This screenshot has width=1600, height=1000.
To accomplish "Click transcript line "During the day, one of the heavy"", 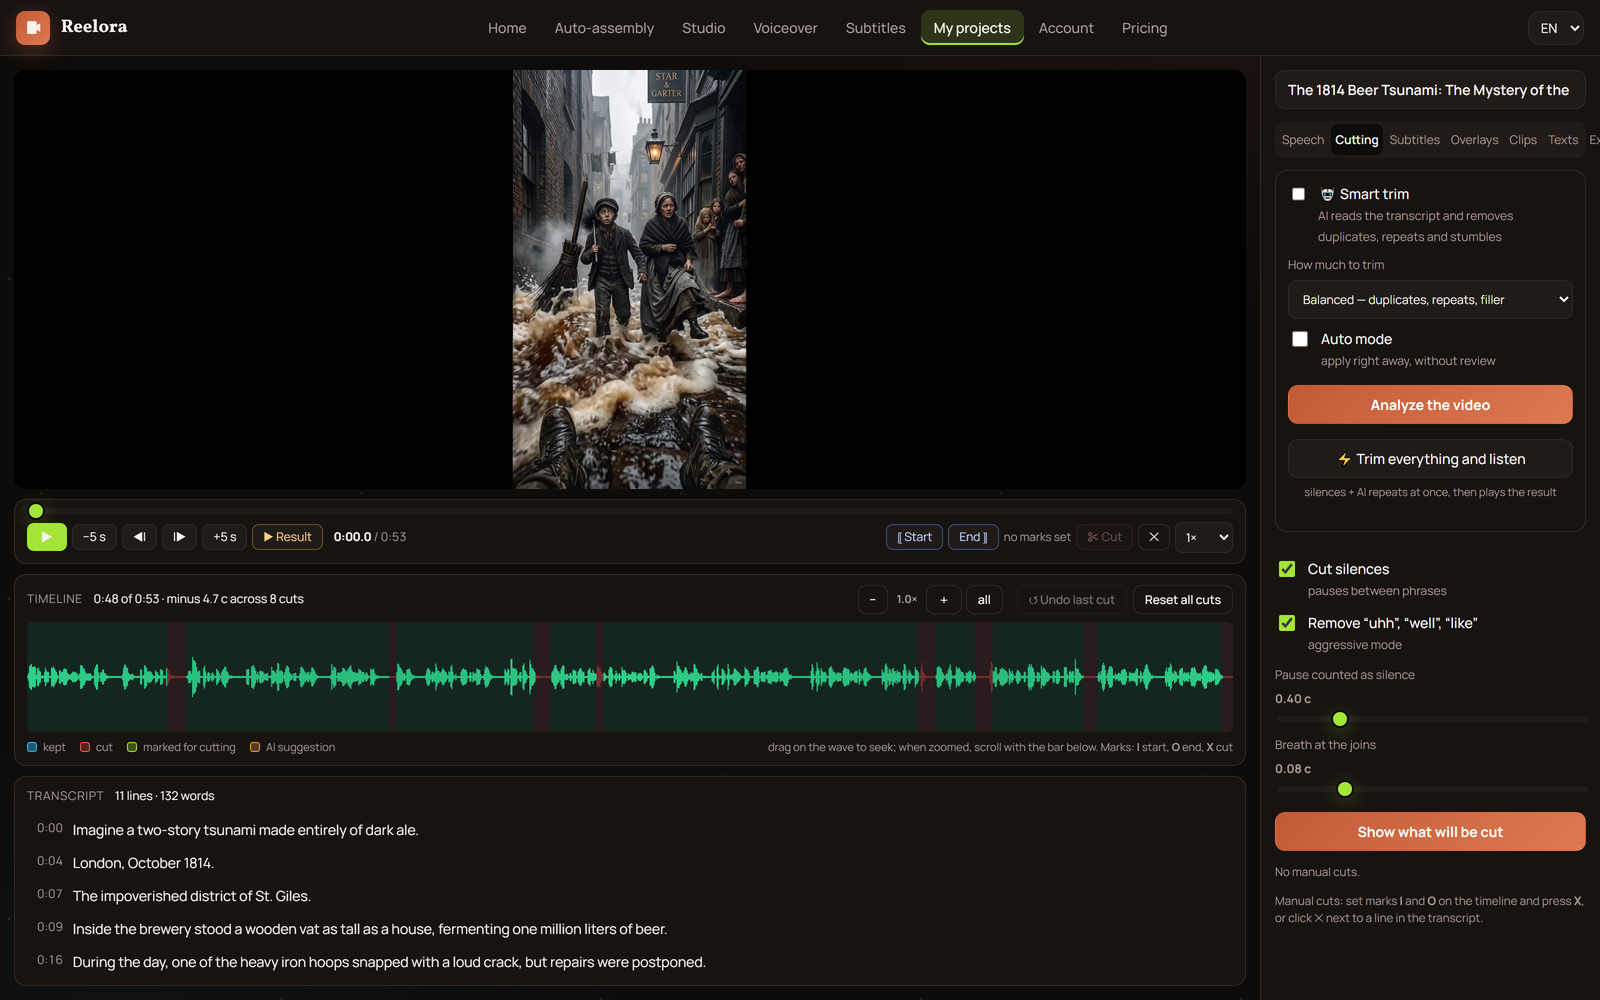I will pos(389,962).
